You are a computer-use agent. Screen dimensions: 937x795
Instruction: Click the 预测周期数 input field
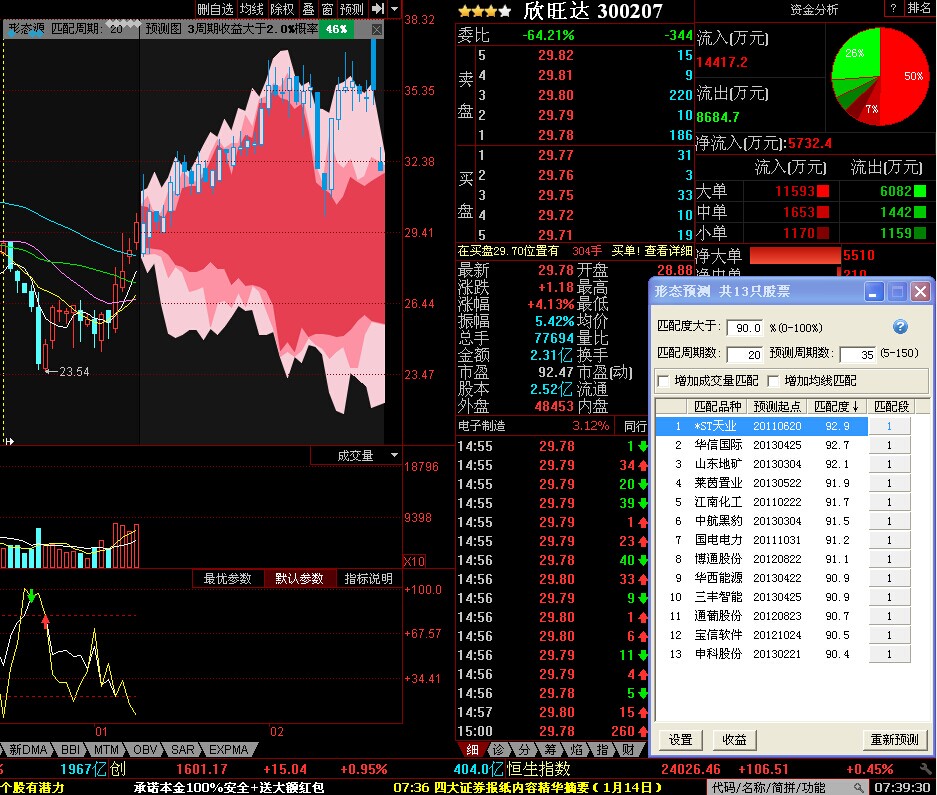tap(858, 354)
